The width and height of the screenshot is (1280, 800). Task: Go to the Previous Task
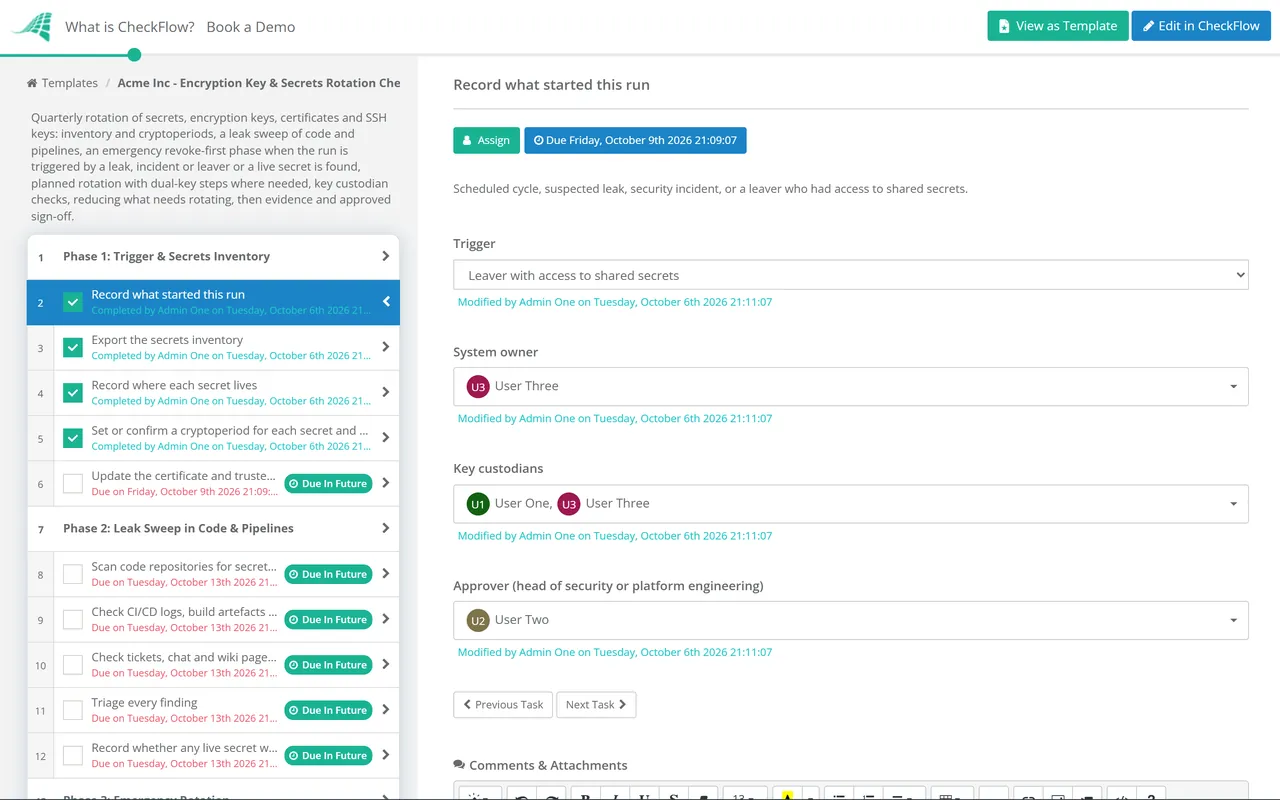503,704
